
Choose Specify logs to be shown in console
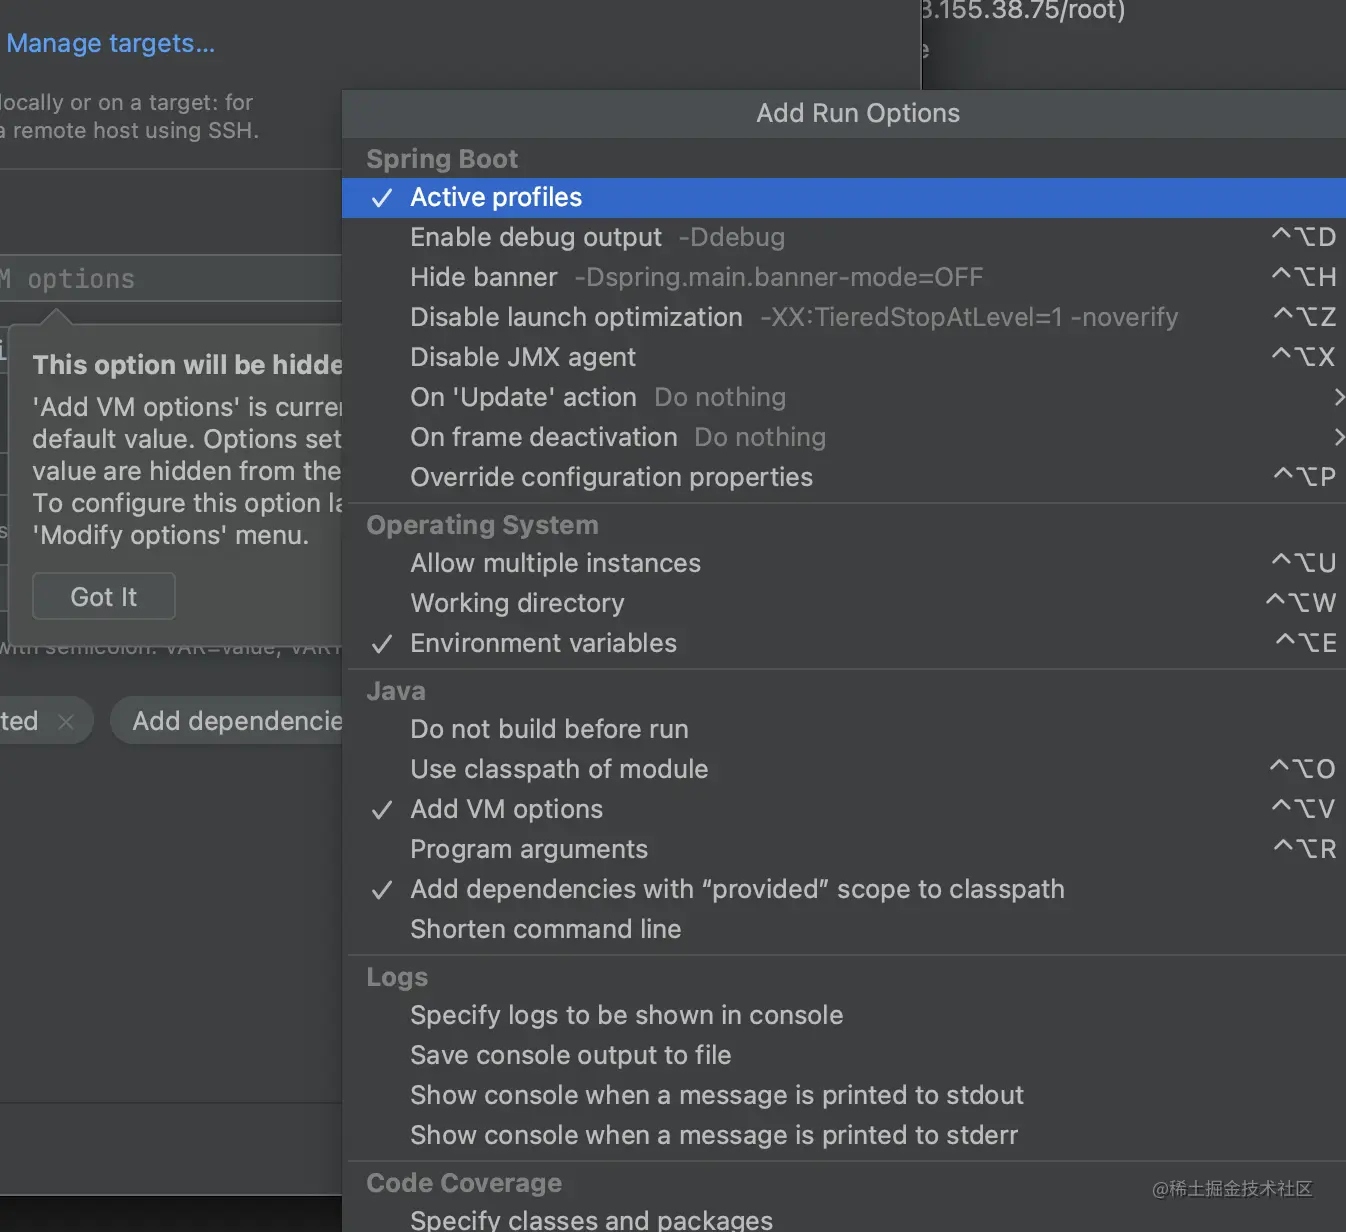(844, 1016)
